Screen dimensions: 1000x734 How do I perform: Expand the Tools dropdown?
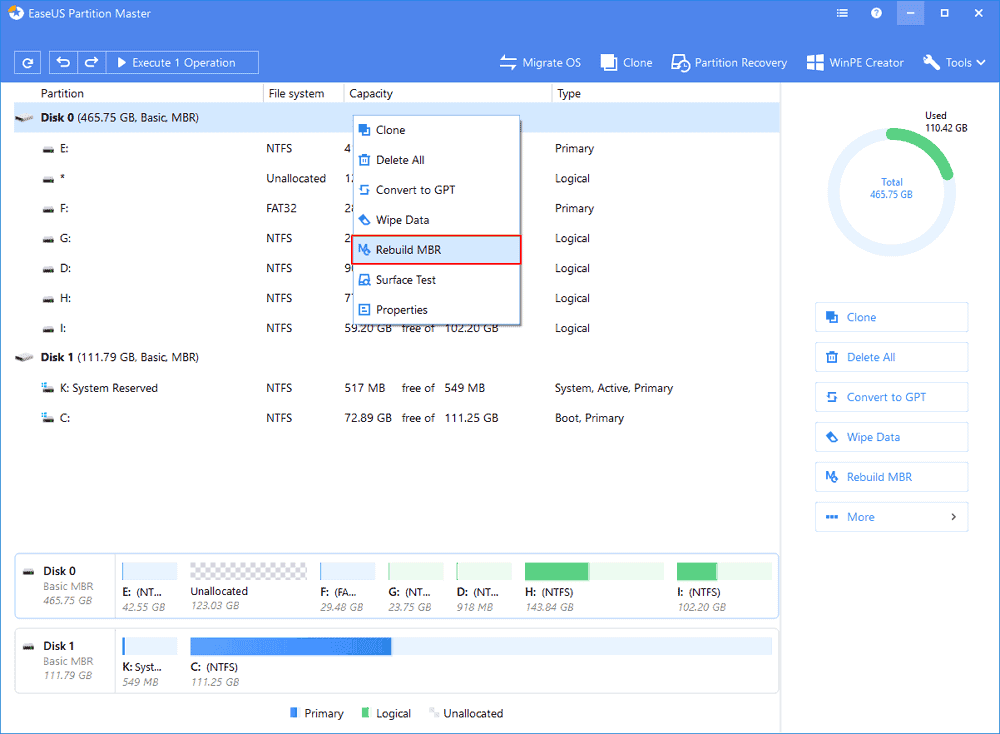click(x=954, y=62)
